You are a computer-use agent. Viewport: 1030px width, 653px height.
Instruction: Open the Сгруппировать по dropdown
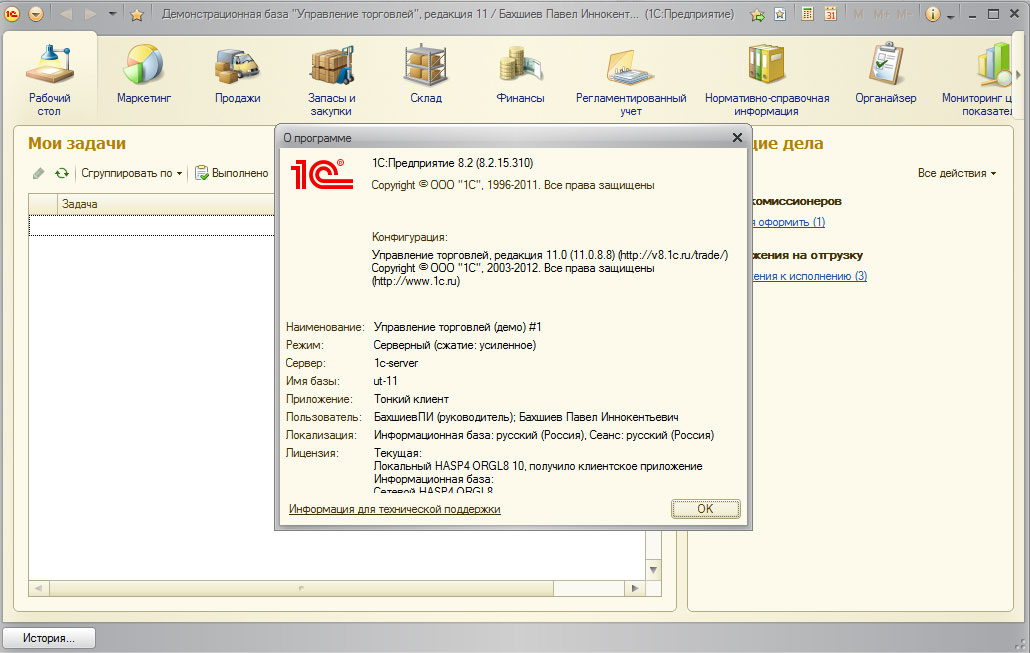tap(131, 173)
